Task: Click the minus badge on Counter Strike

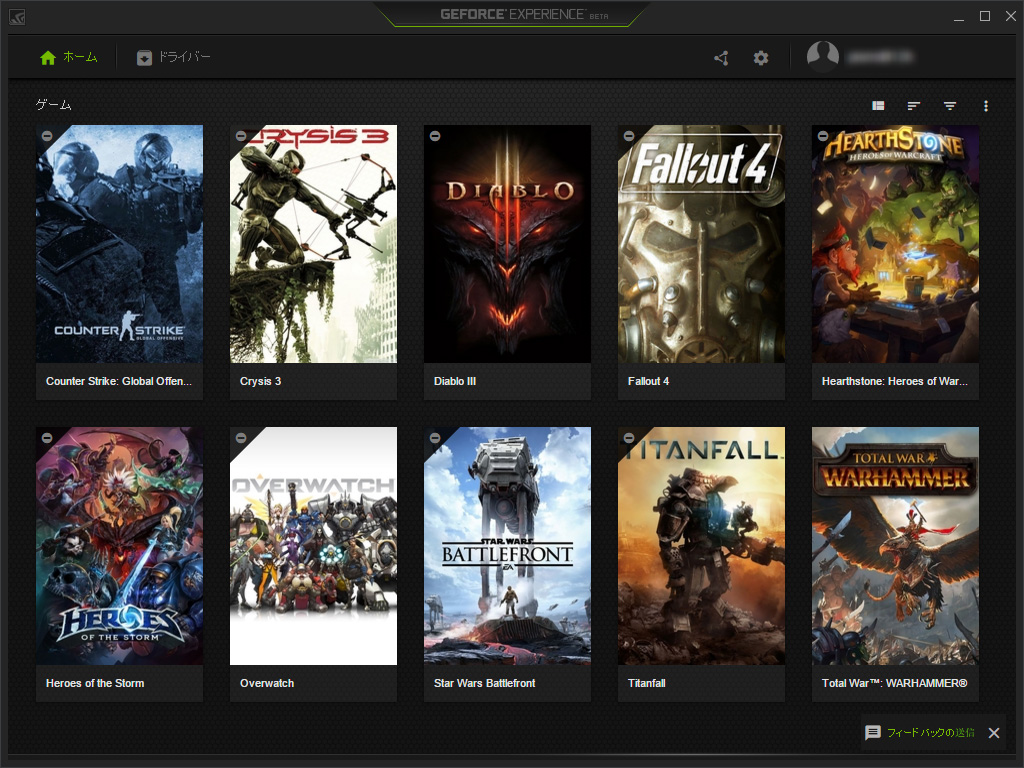Action: click(x=46, y=136)
